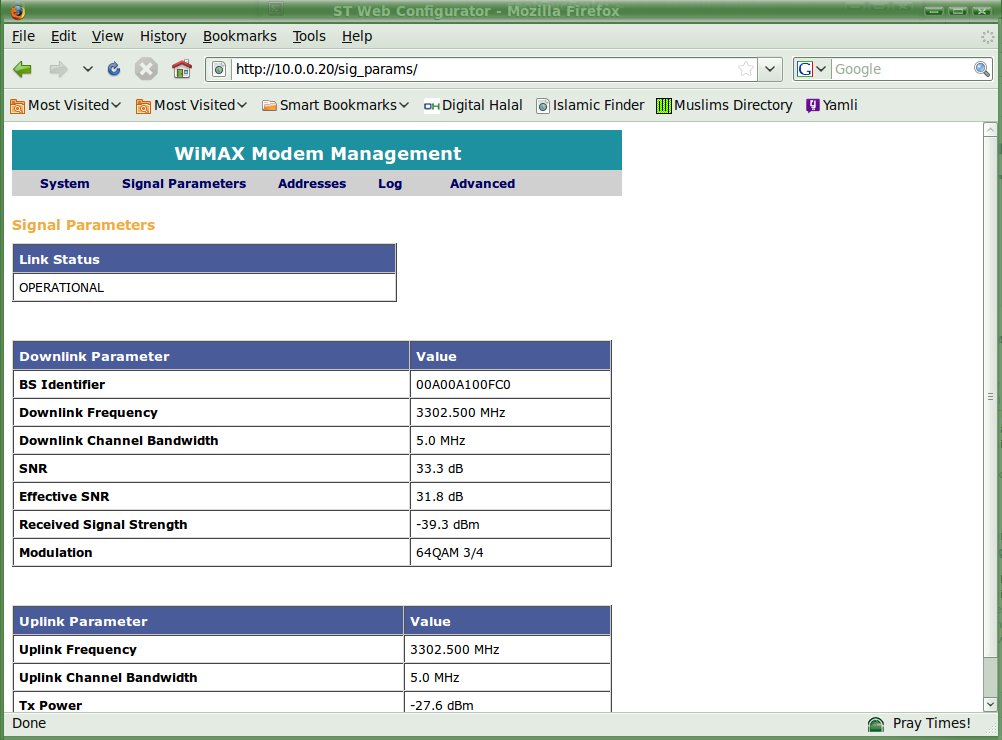Screen dimensions: 1002x740
Task: Click the Yamli bookmark icon
Action: click(x=812, y=105)
